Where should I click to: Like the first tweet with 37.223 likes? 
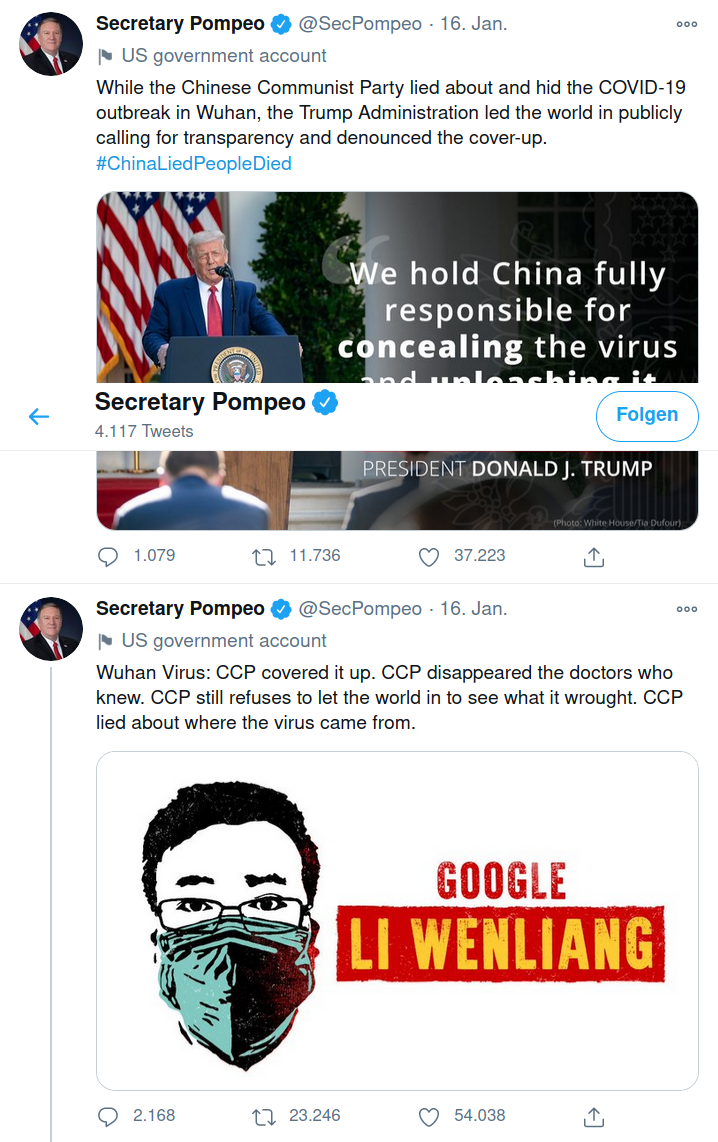pyautogui.click(x=429, y=557)
